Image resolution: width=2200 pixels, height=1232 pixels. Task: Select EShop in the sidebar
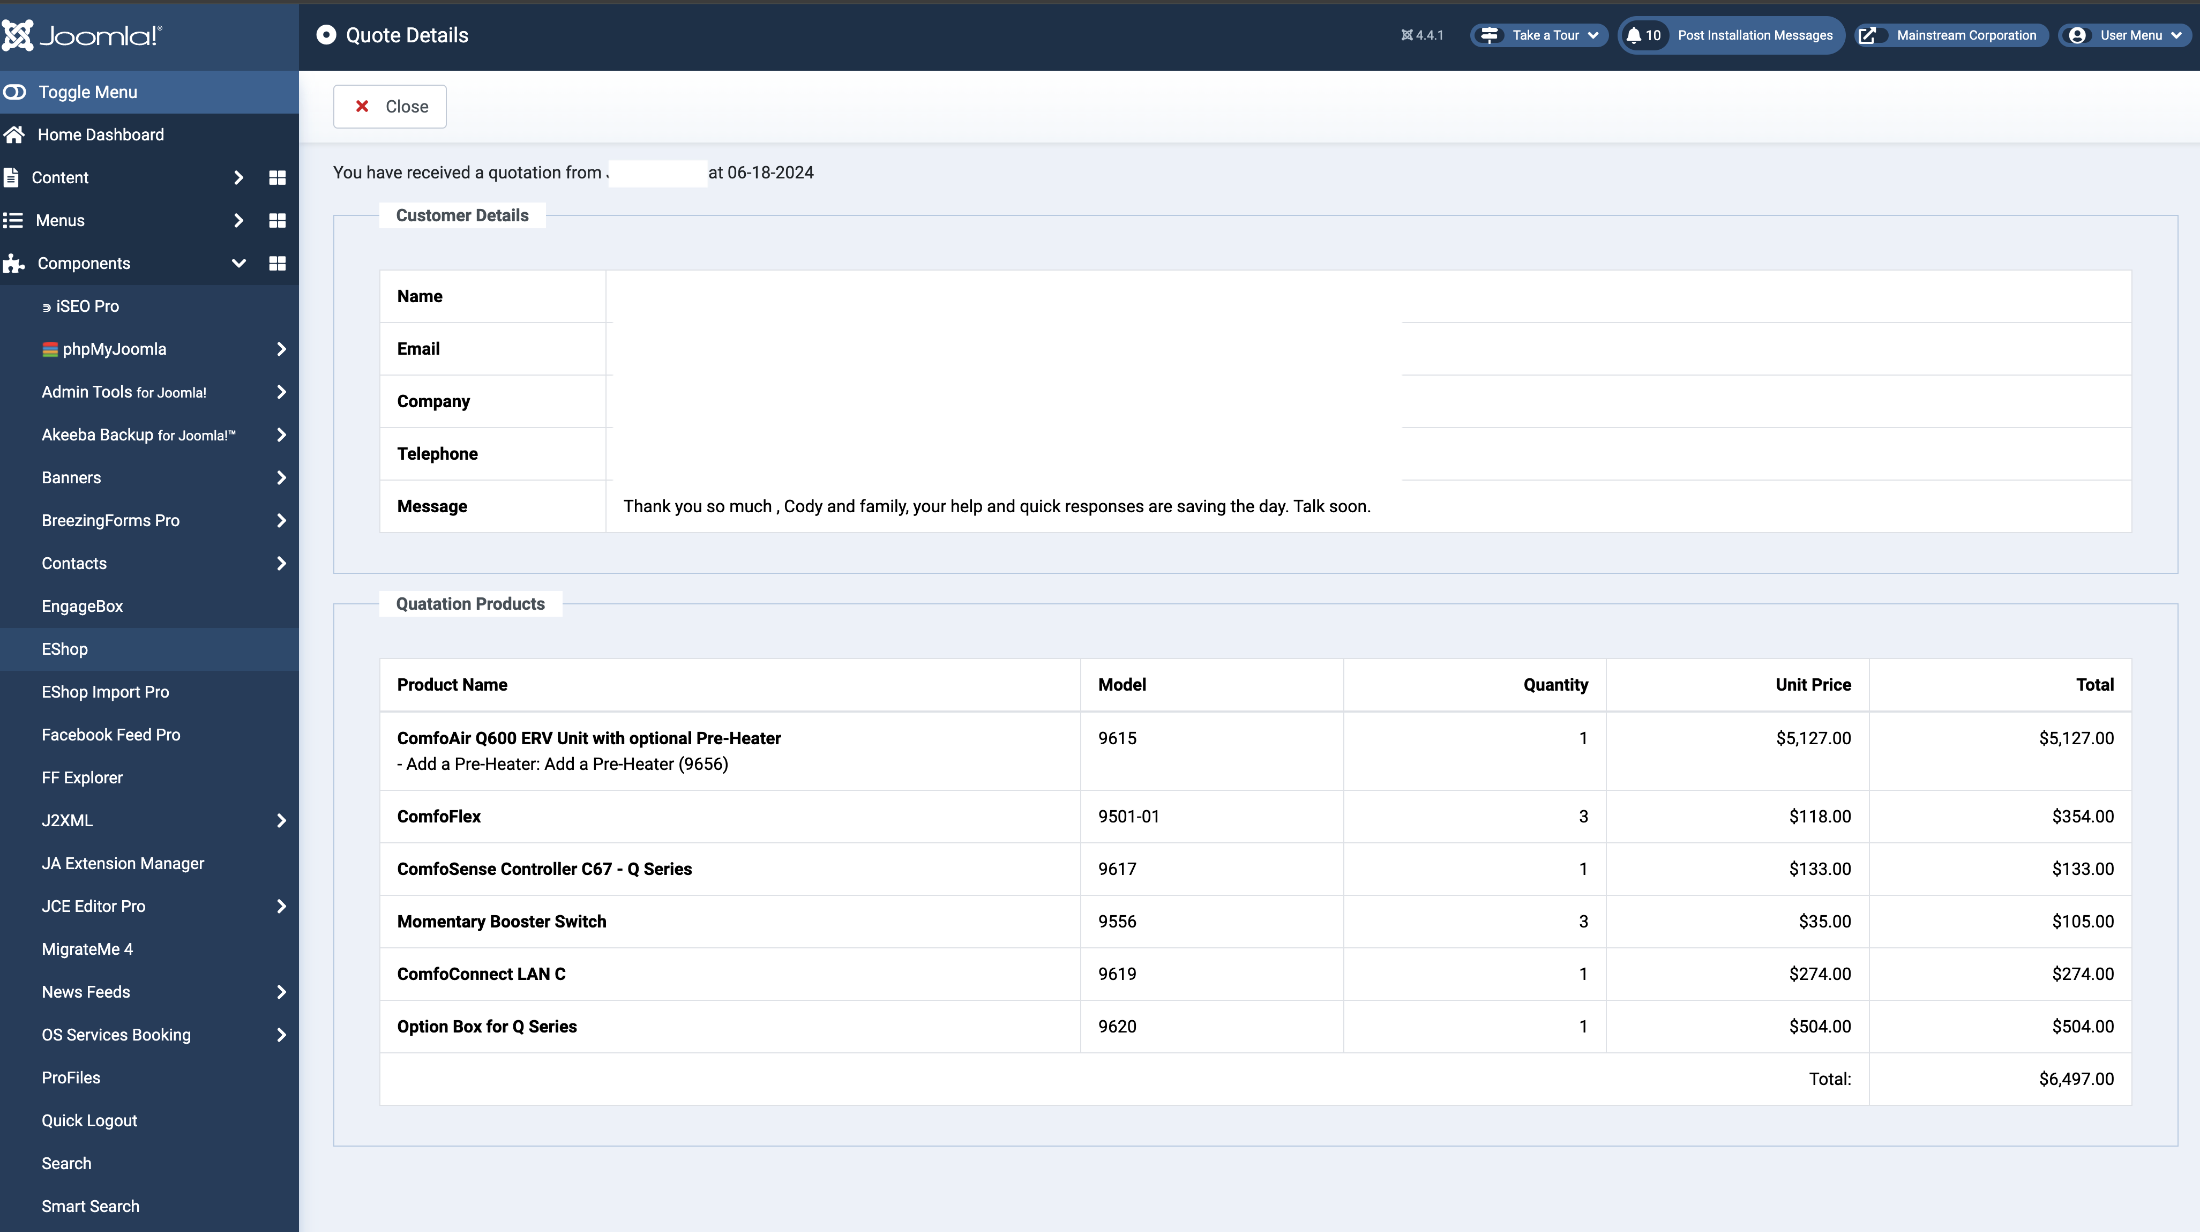(65, 650)
